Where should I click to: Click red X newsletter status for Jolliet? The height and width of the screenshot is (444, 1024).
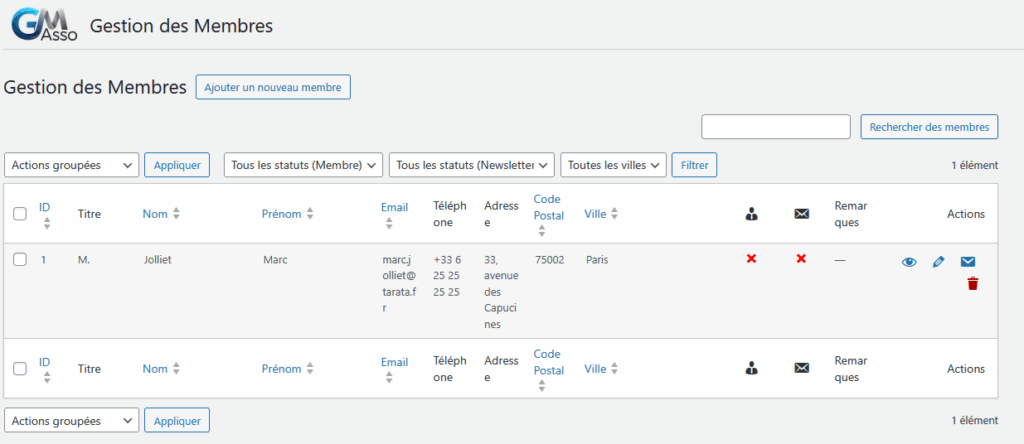(801, 259)
